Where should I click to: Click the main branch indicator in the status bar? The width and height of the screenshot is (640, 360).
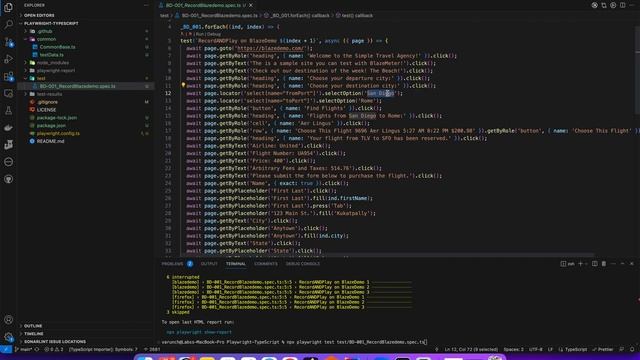coord(24,349)
